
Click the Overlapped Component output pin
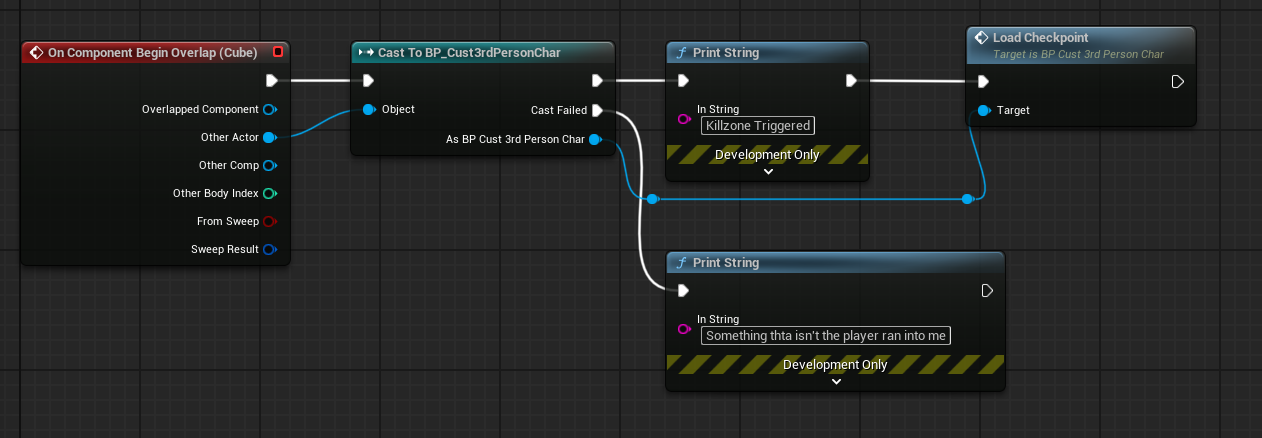point(269,109)
